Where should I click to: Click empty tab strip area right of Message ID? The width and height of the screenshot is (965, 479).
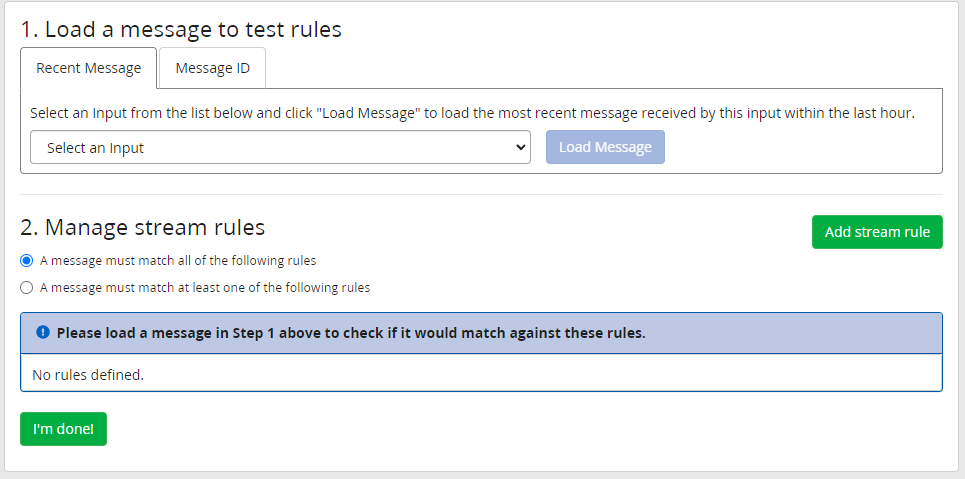tap(600, 68)
